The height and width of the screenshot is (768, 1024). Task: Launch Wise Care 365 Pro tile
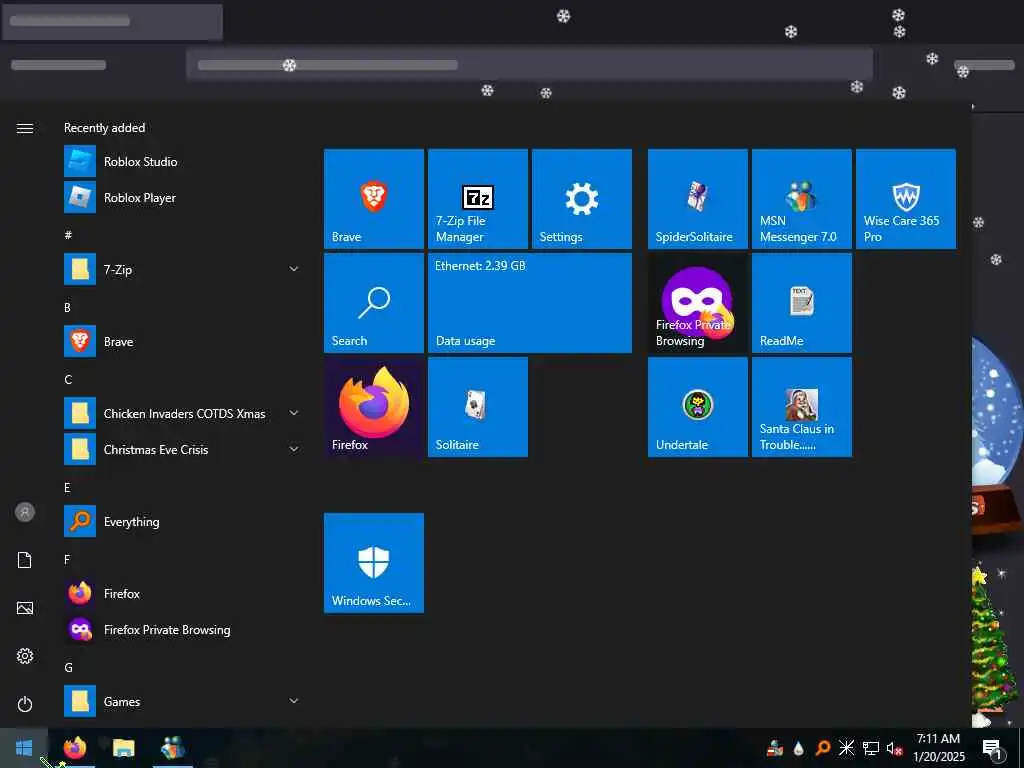[x=905, y=199]
